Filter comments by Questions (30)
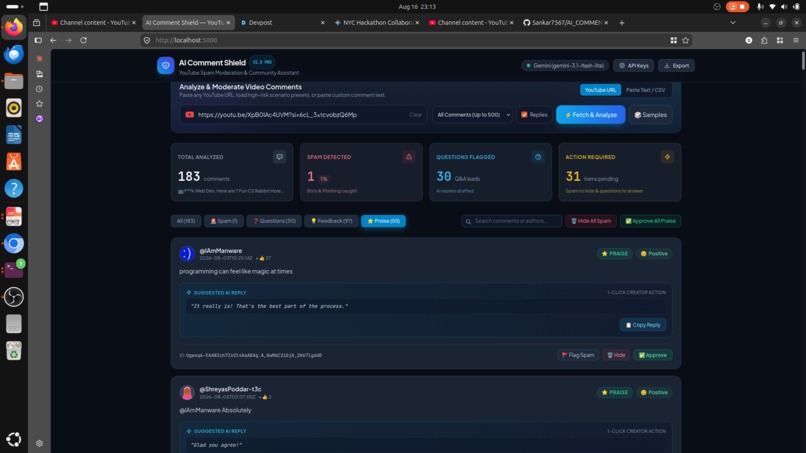The height and width of the screenshot is (453, 806). (x=274, y=221)
